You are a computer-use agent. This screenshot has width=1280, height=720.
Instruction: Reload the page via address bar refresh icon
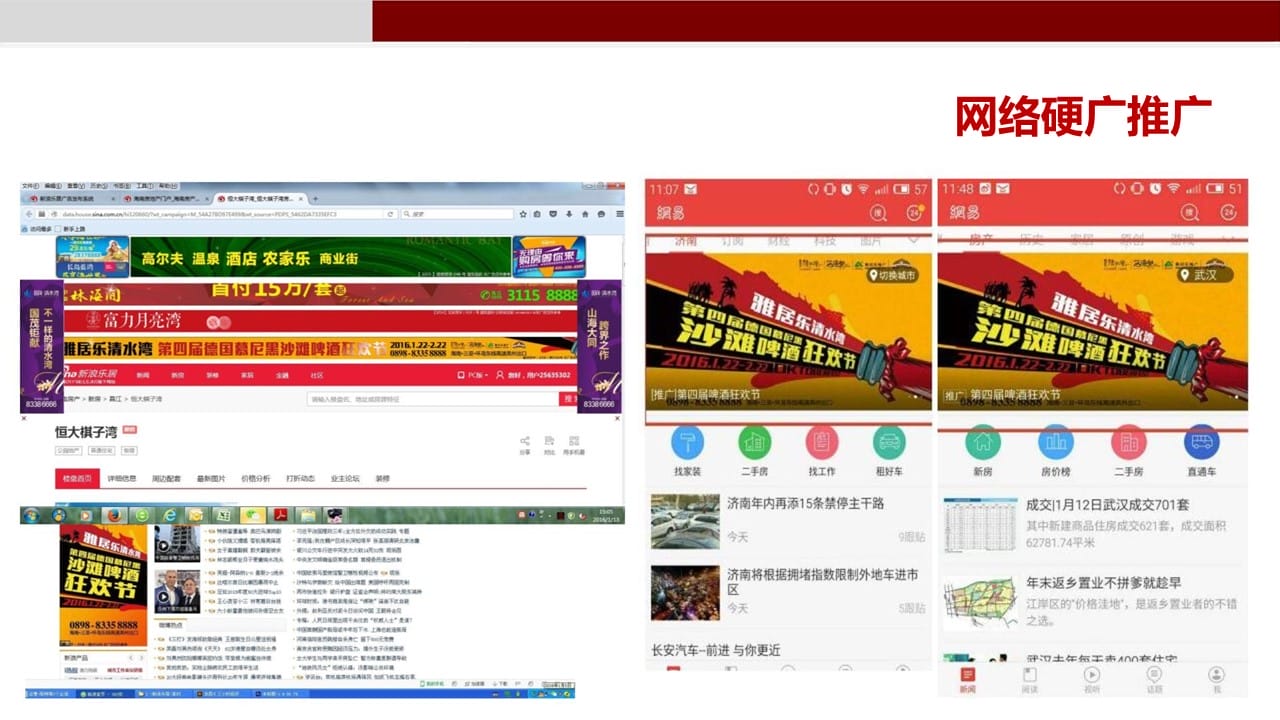[x=390, y=214]
